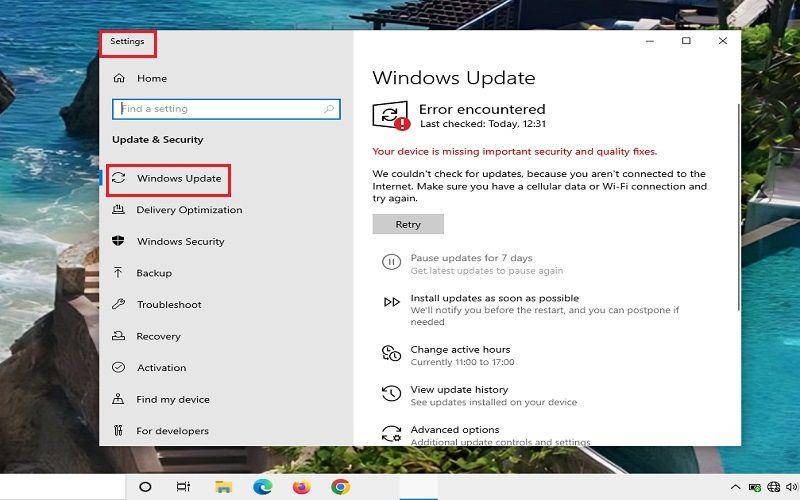Click the Last checked: Today, 12:31 text
Screen dimensions: 800x500
click(483, 124)
